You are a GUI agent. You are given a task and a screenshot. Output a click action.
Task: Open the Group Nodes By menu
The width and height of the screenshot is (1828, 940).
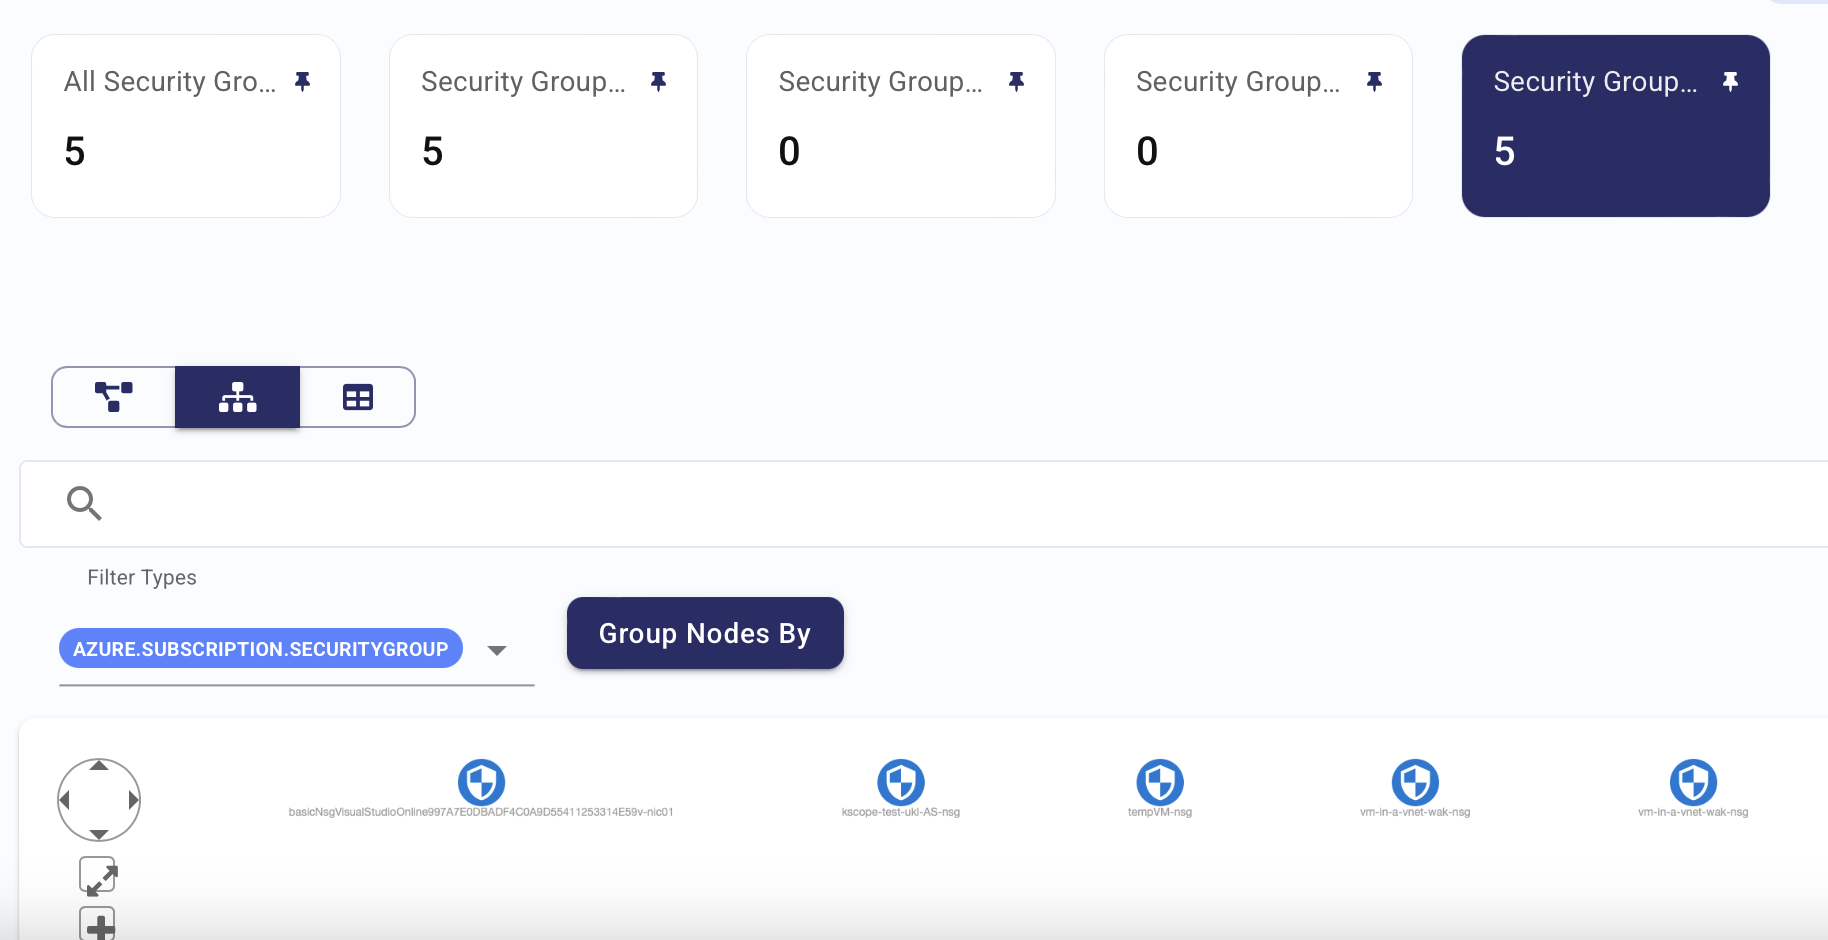coord(705,633)
